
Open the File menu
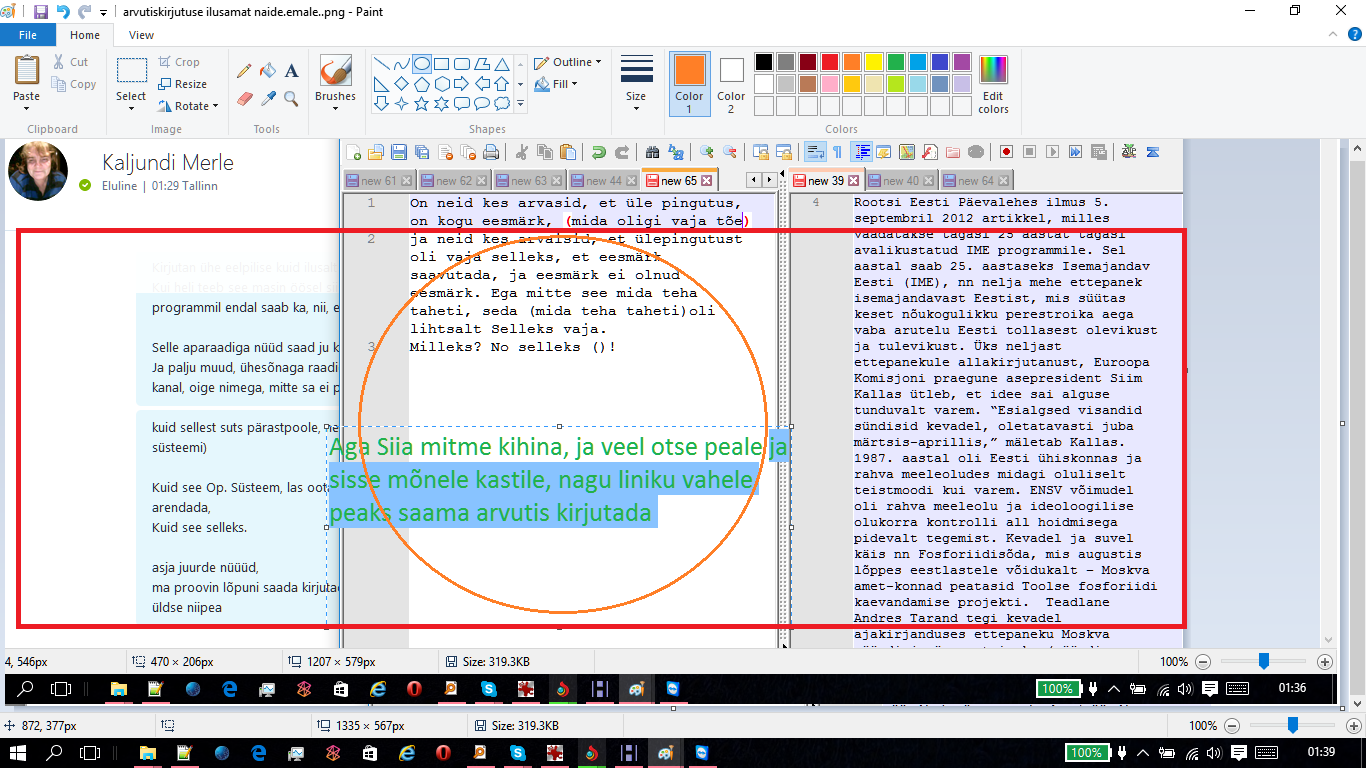[27, 35]
